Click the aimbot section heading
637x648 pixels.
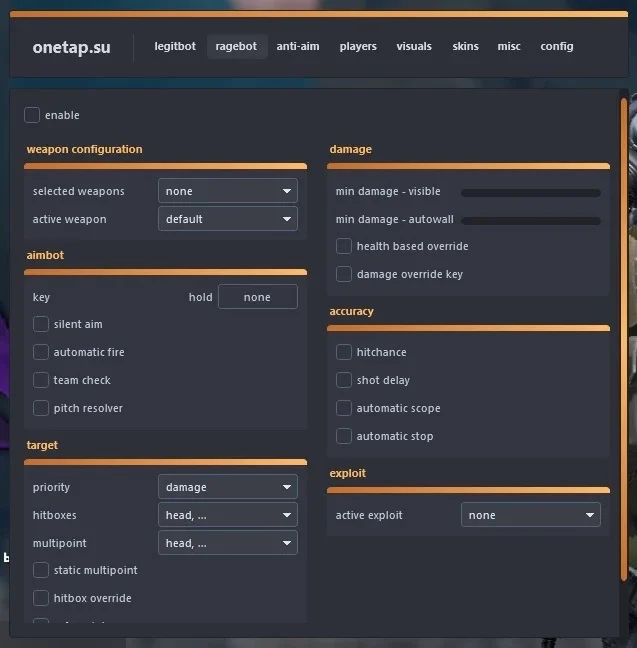[x=45, y=255]
